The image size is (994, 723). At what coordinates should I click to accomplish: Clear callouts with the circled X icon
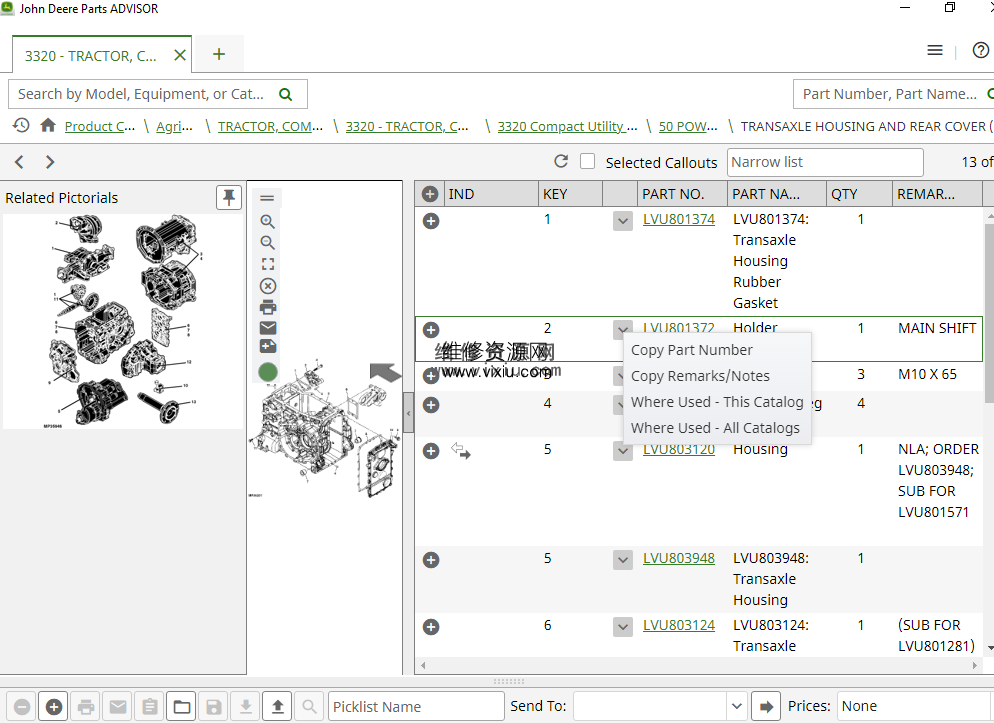tap(268, 286)
